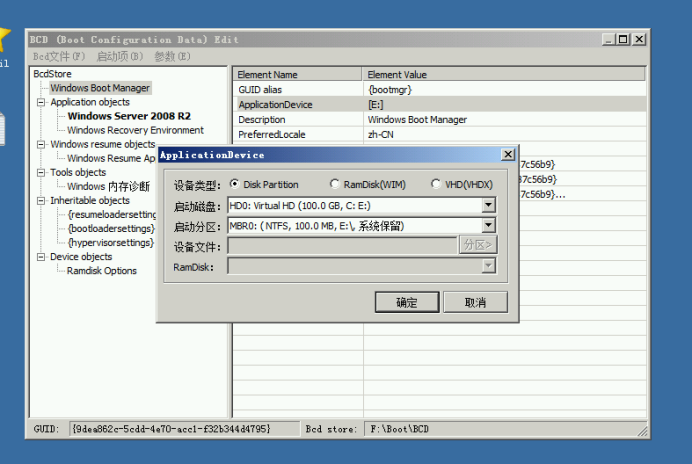Open the boot disk (启动磁盘) dropdown
The width and height of the screenshot is (692, 464).
(488, 205)
